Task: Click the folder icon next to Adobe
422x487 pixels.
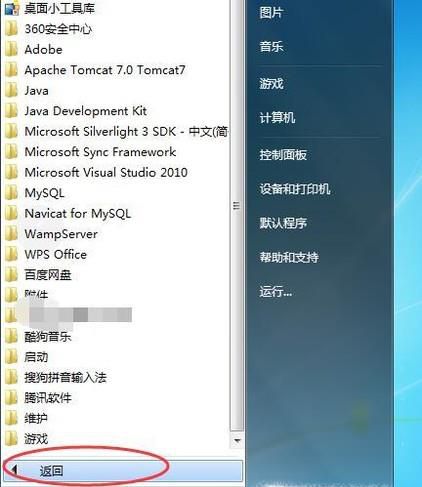Action: point(11,50)
